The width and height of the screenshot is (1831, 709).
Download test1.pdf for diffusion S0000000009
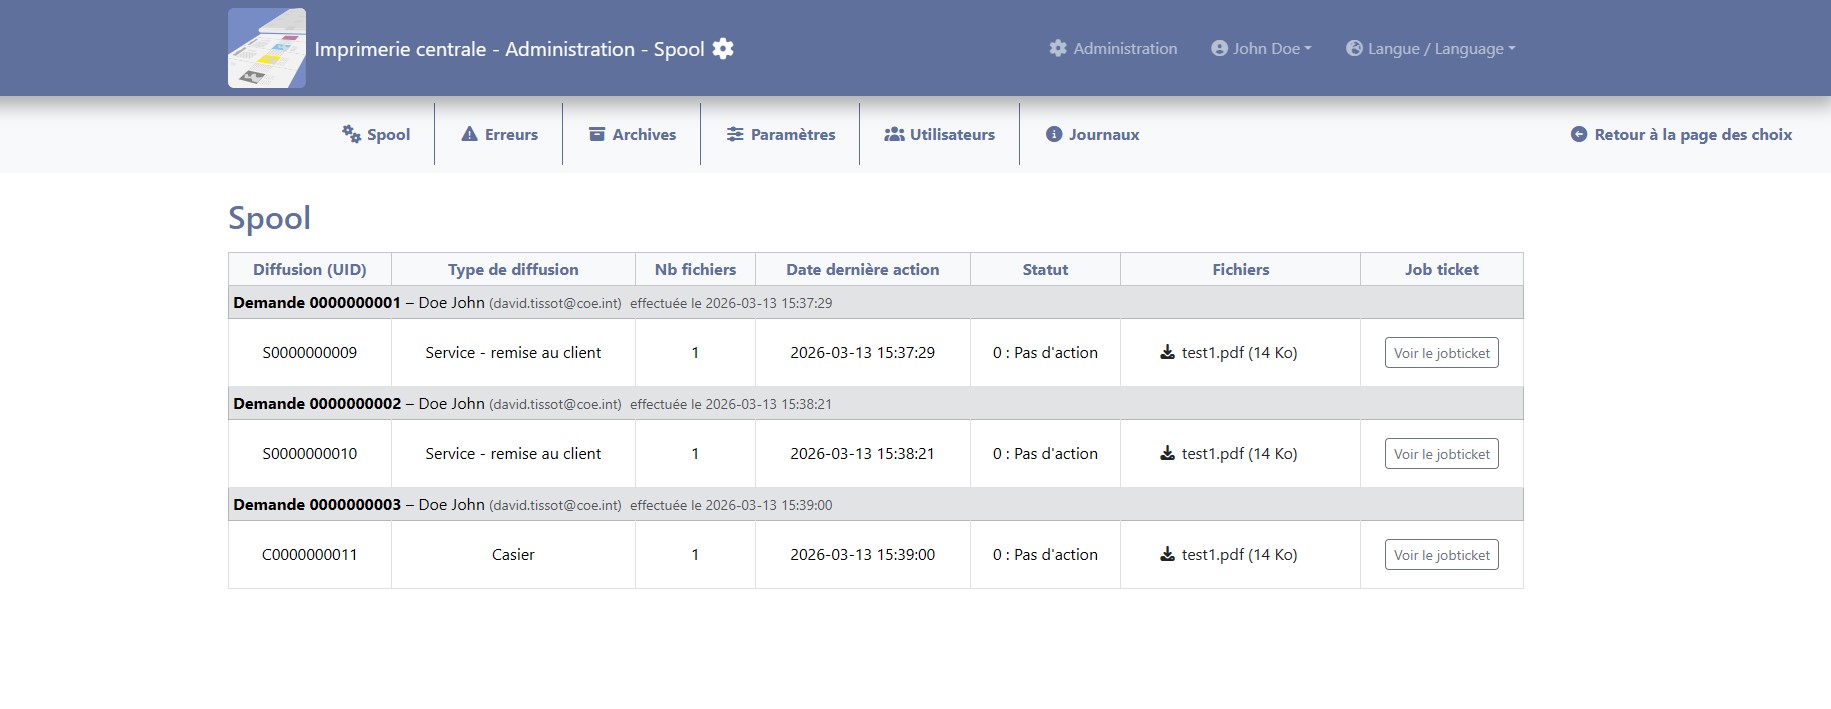click(x=1229, y=353)
